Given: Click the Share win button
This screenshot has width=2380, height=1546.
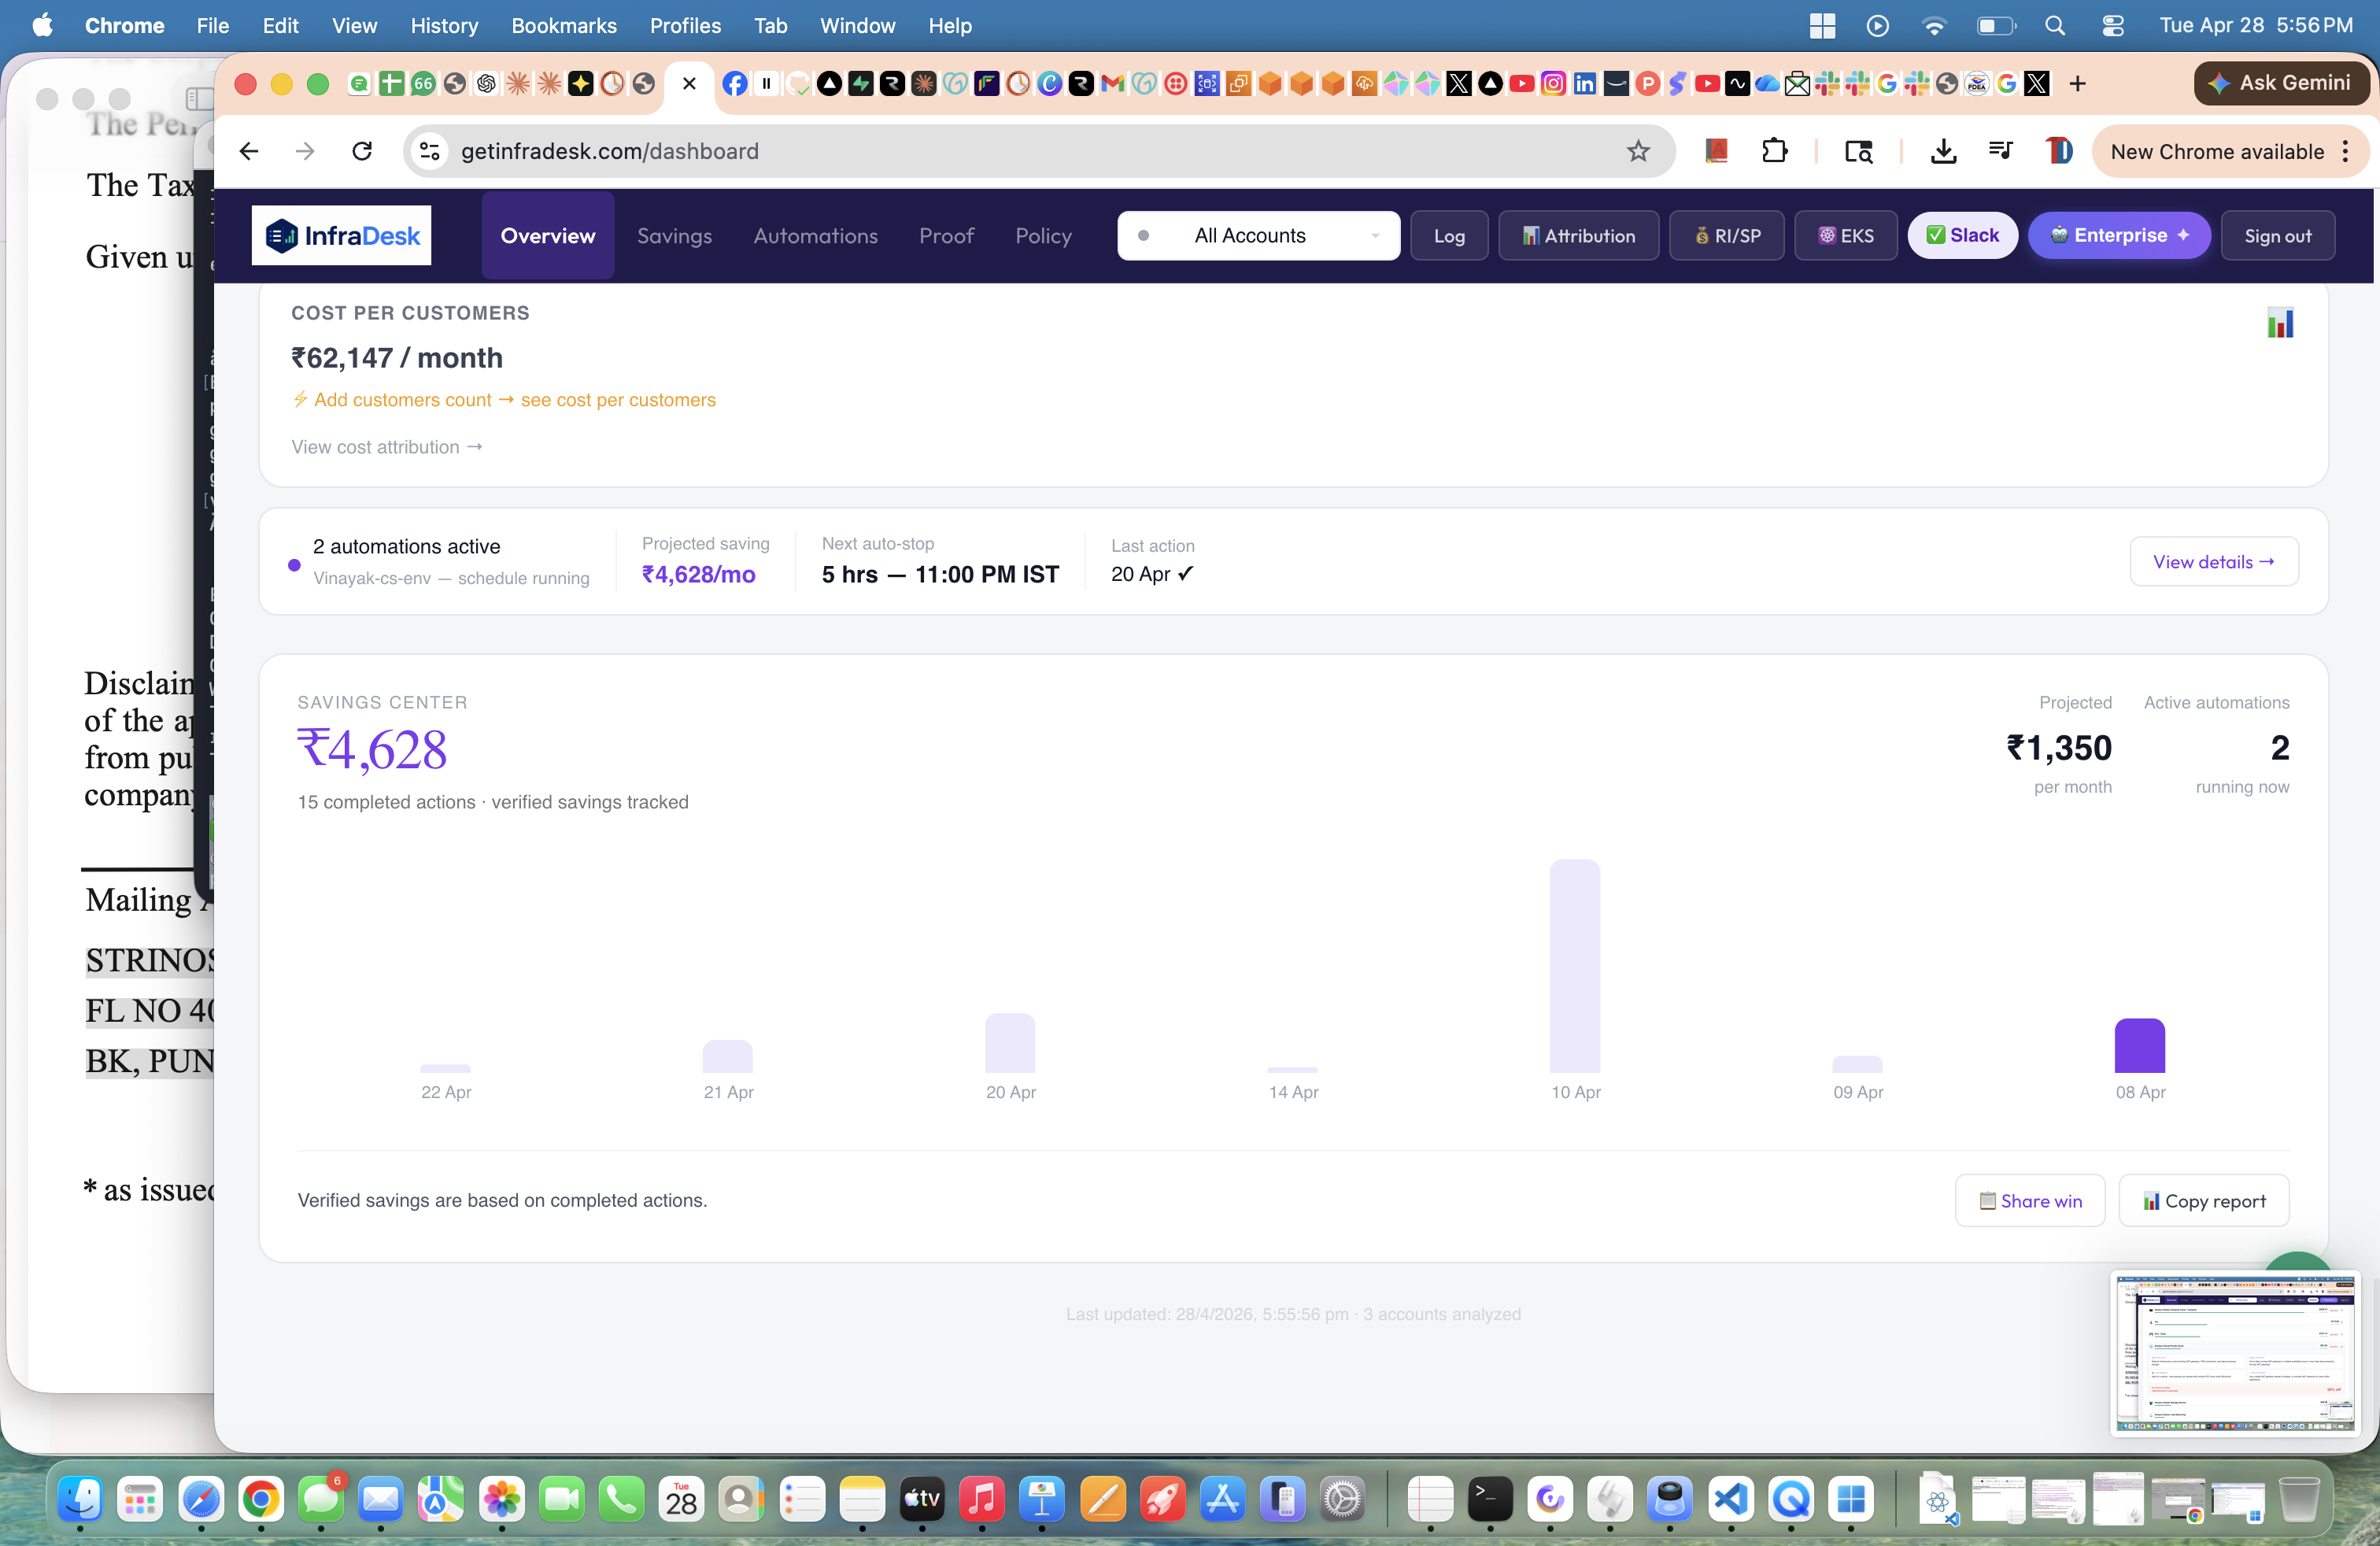Looking at the screenshot, I should 2029,1200.
